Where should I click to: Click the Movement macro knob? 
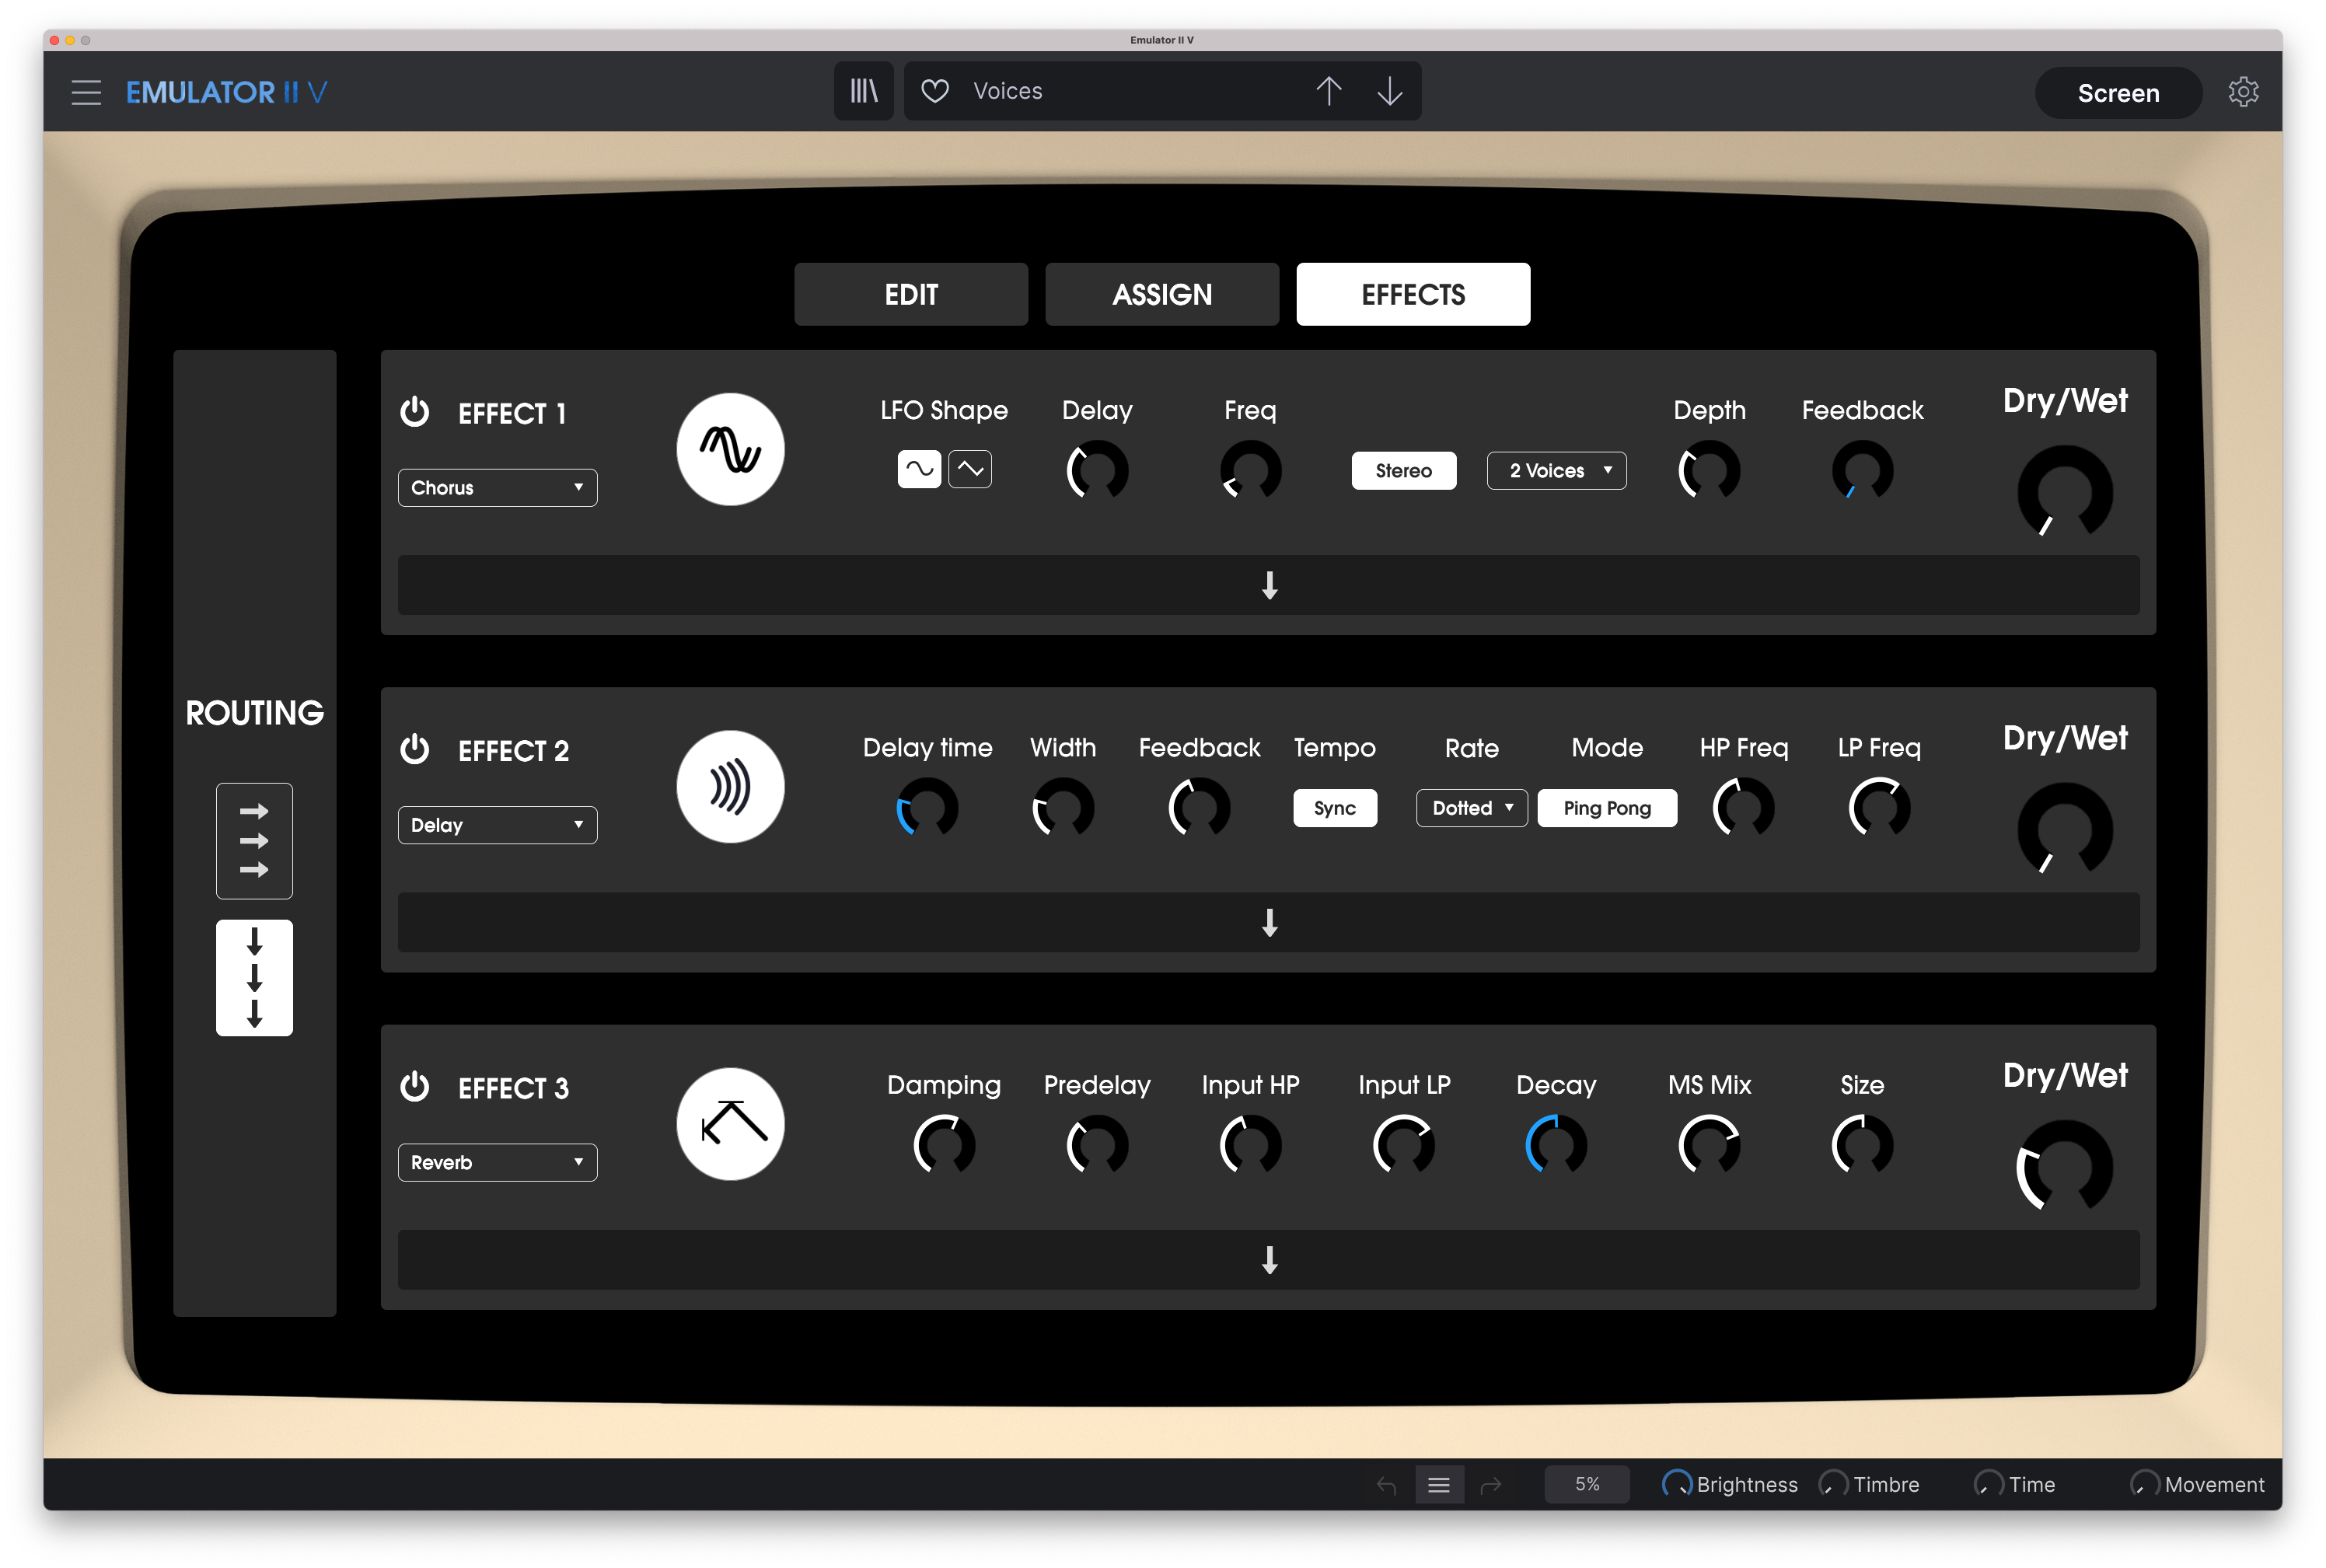2145,1484
